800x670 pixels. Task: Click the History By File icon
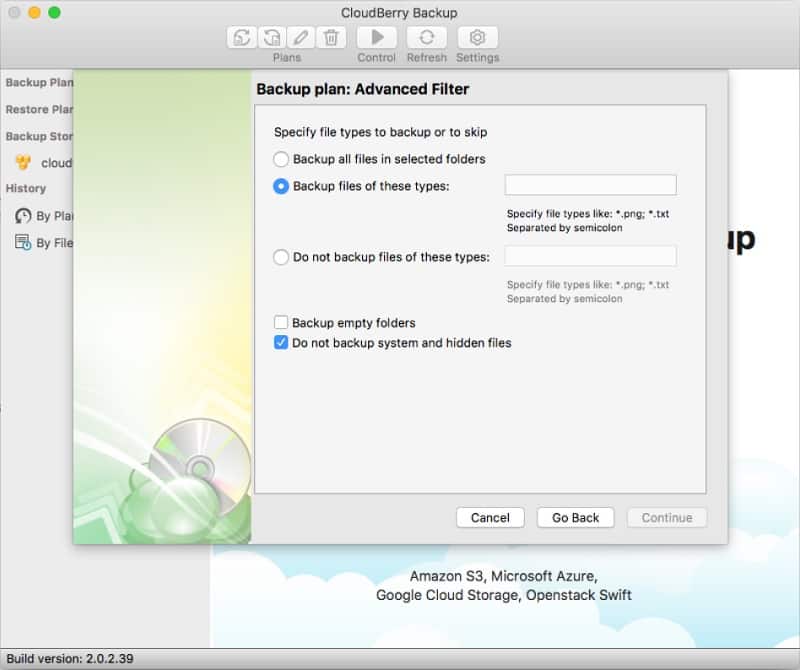point(23,242)
